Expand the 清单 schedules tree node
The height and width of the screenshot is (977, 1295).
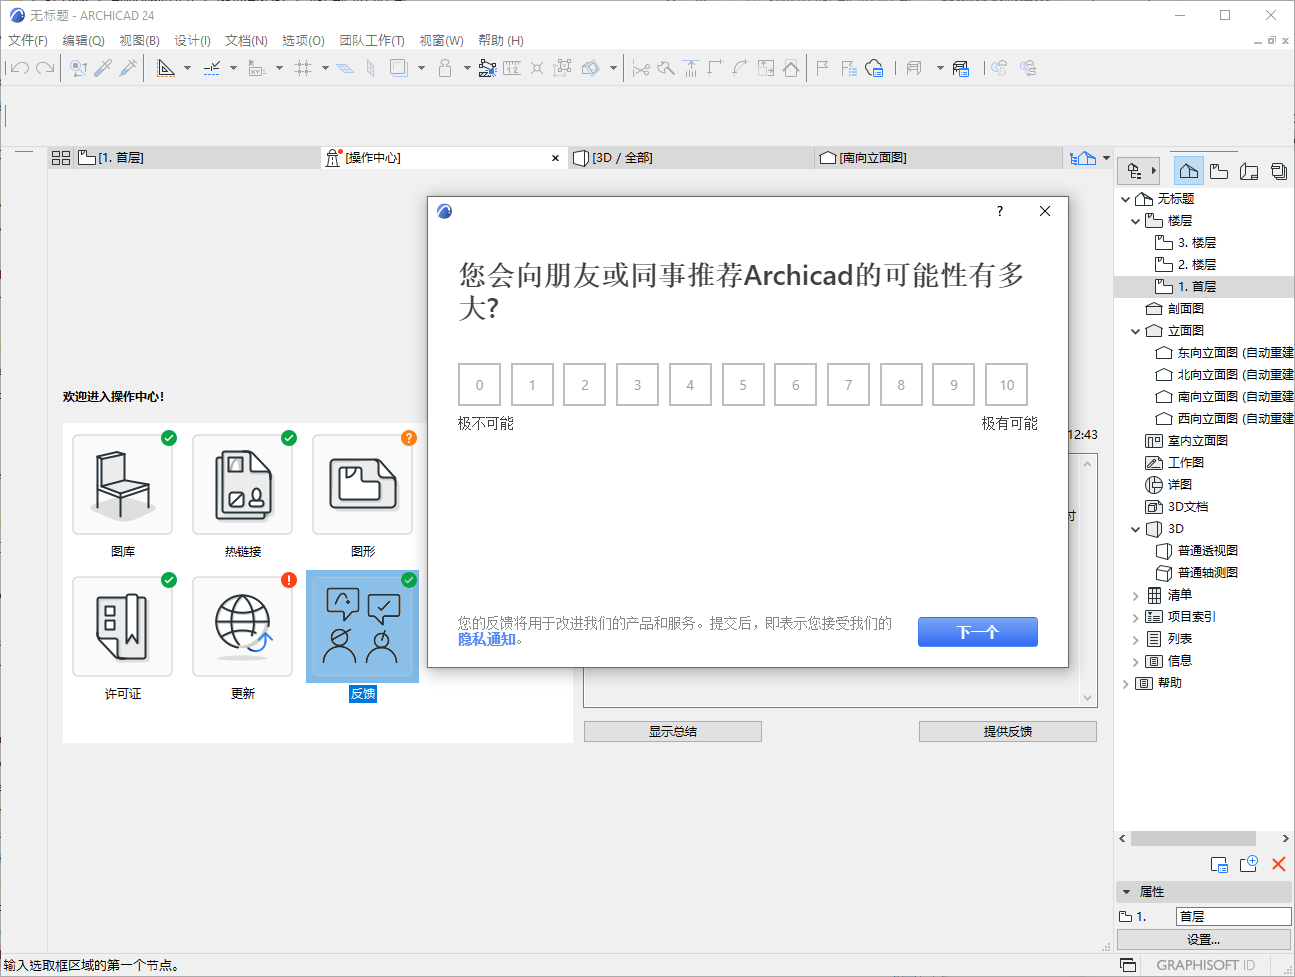click(1136, 595)
